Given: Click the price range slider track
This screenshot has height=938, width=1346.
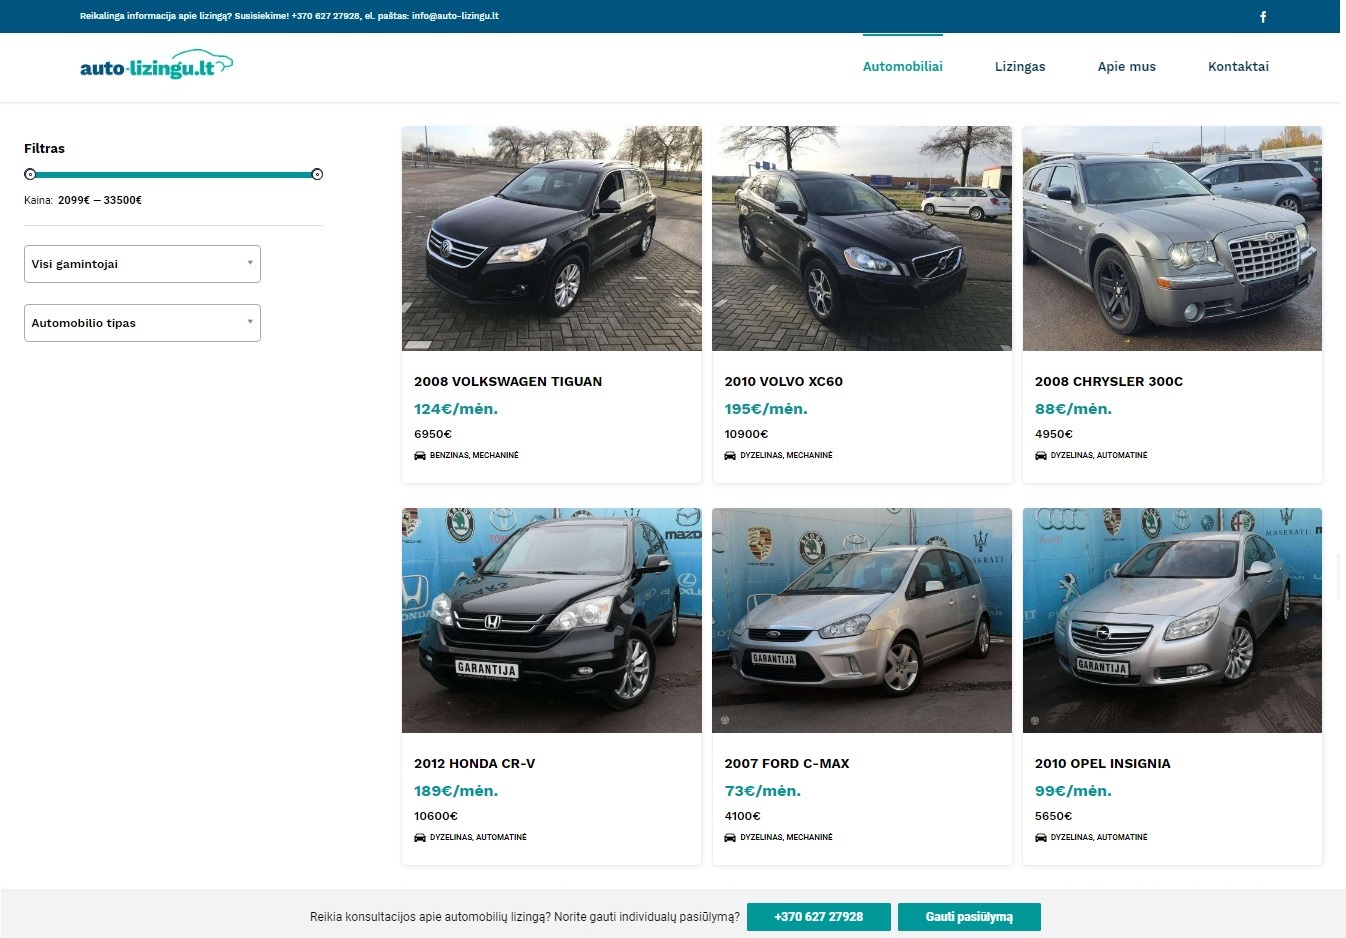Looking at the screenshot, I should pos(173,174).
